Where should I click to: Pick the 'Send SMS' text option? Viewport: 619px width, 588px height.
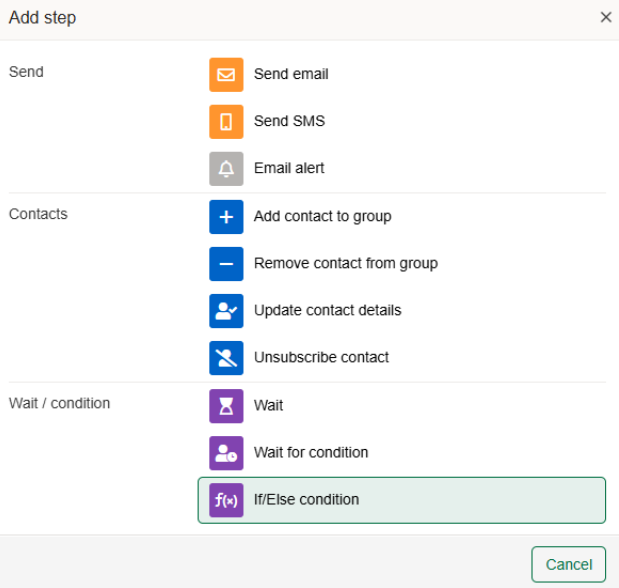[x=289, y=122]
